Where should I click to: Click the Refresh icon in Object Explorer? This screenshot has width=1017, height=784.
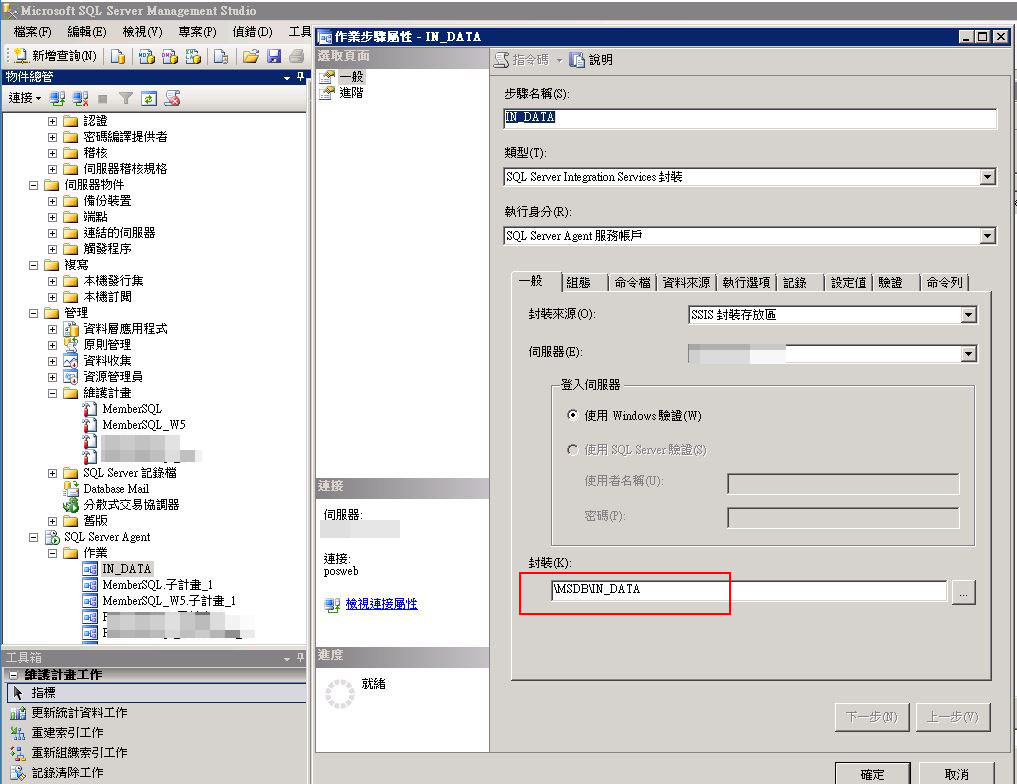tap(149, 99)
